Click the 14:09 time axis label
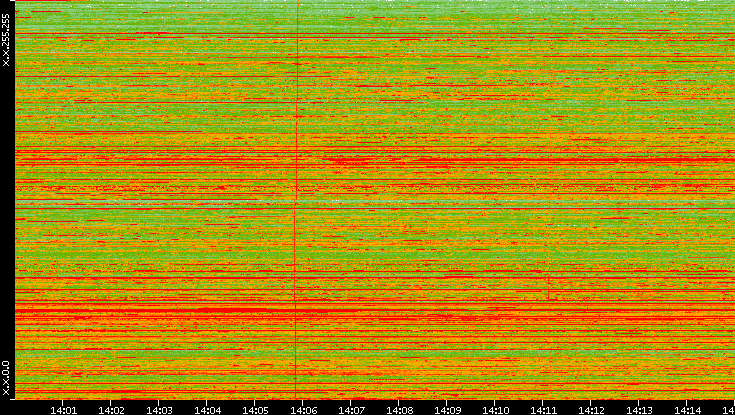 [x=447, y=410]
